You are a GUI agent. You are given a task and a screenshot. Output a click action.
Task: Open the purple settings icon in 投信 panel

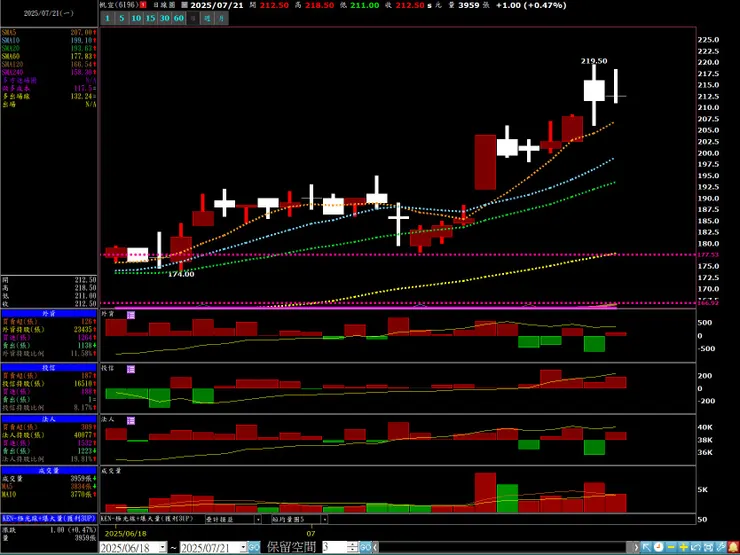click(x=131, y=369)
